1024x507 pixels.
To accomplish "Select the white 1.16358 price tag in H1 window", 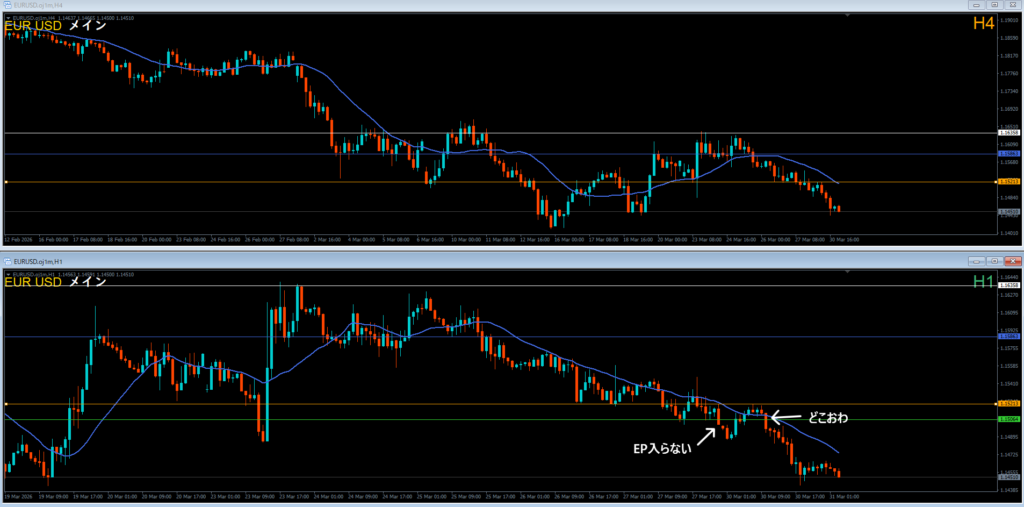I will [1009, 286].
